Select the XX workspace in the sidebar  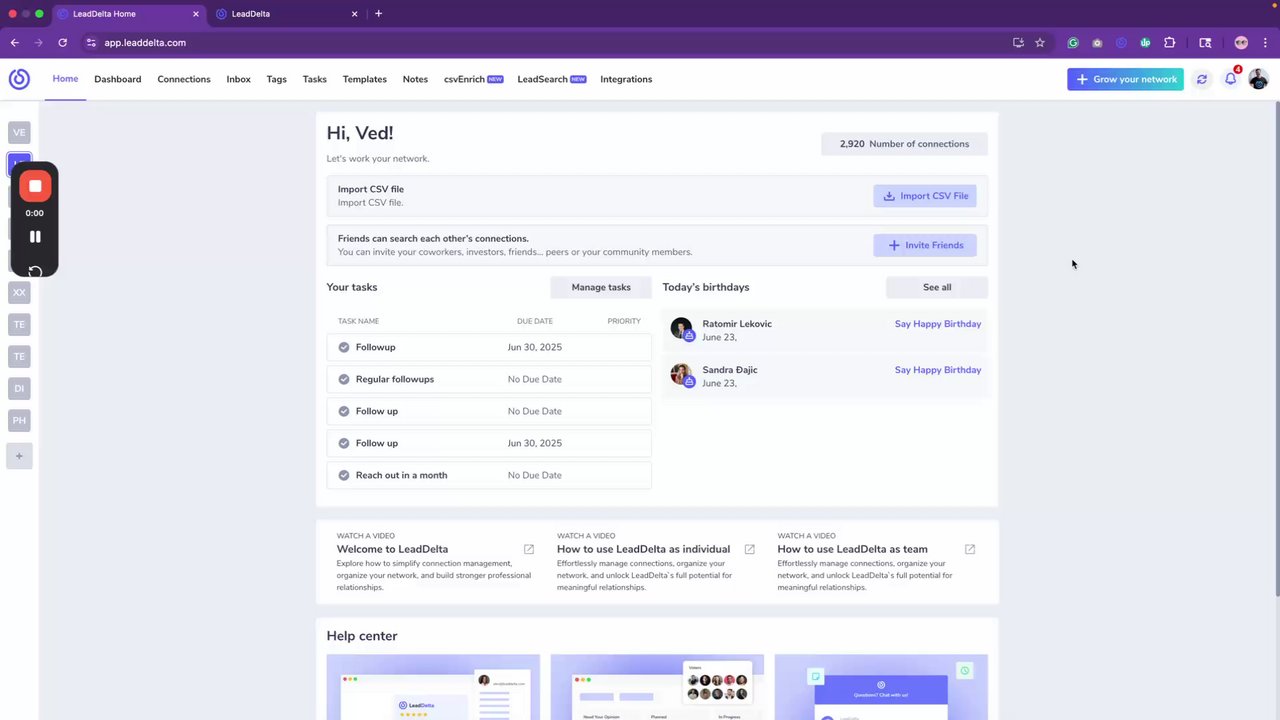pos(19,292)
